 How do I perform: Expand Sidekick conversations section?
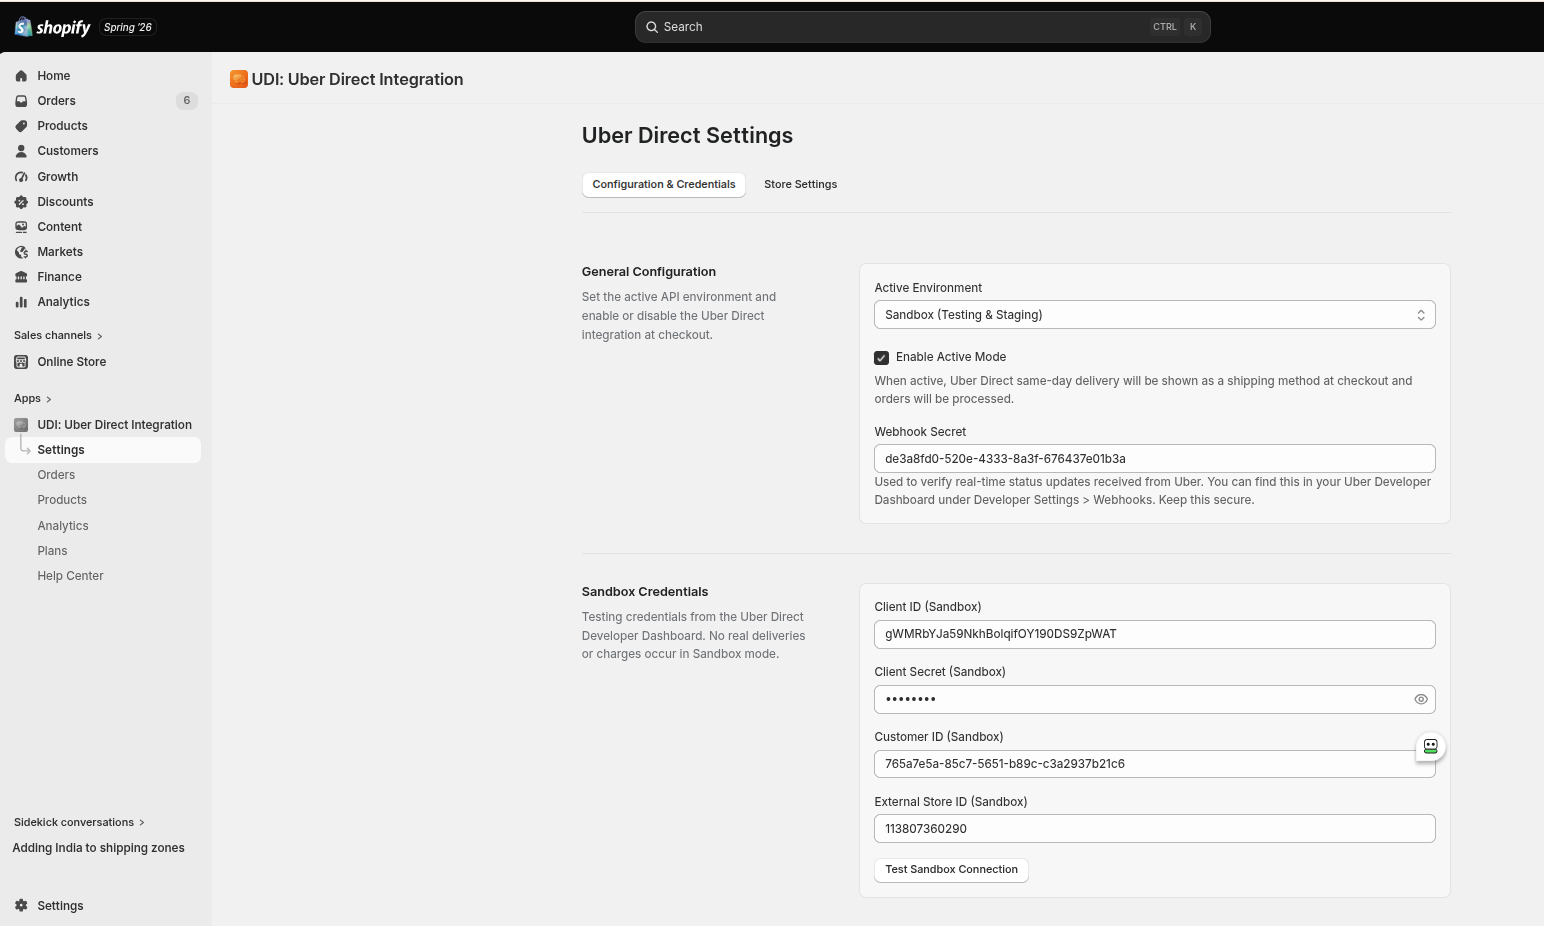pos(79,823)
